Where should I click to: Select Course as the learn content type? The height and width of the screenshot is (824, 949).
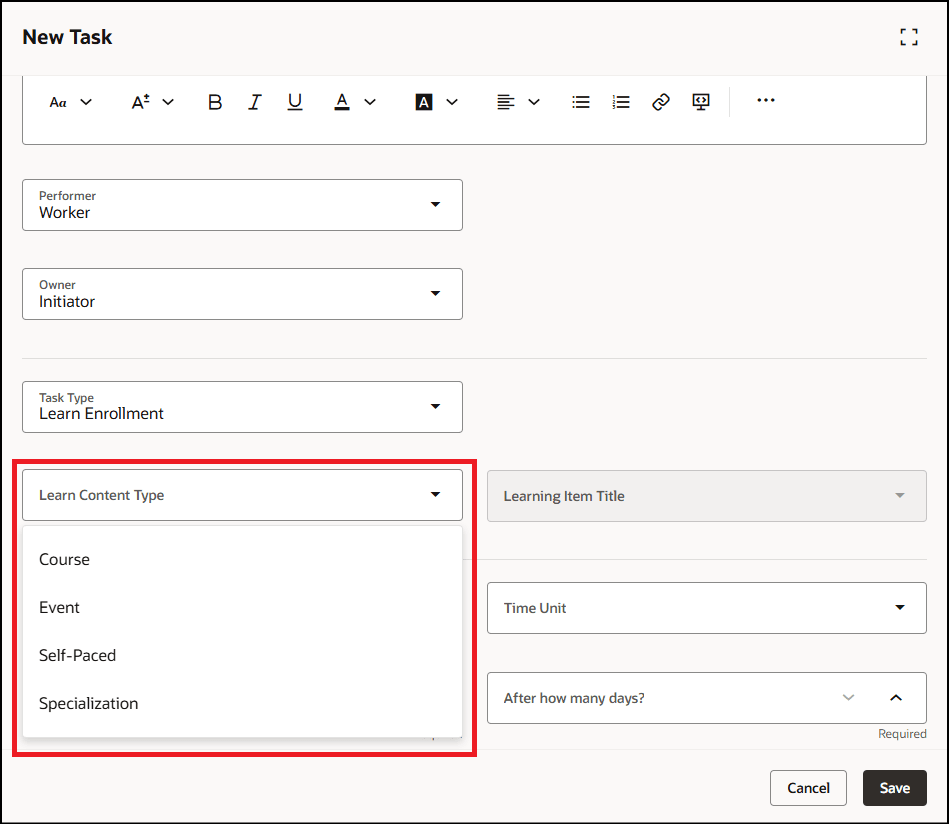[x=64, y=559]
